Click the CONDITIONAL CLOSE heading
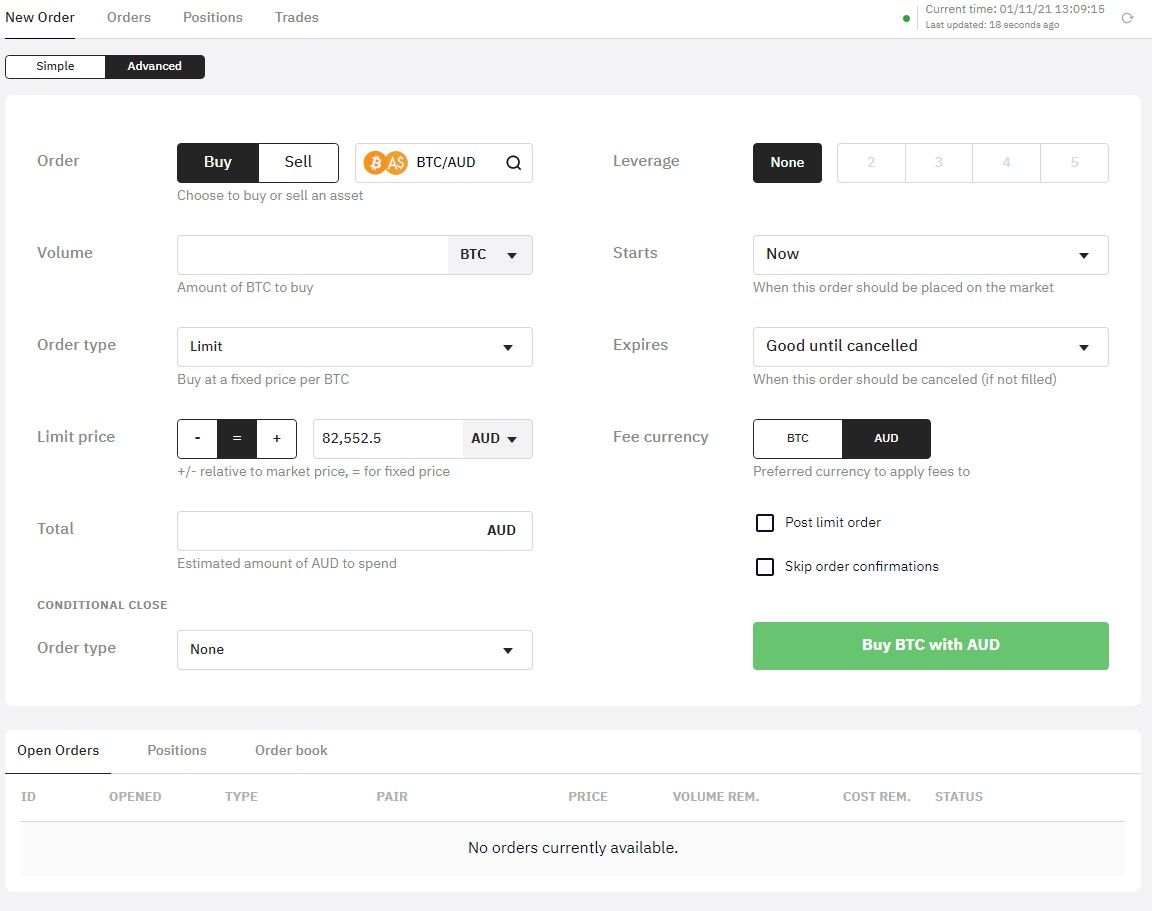The image size is (1152, 911). tap(102, 605)
